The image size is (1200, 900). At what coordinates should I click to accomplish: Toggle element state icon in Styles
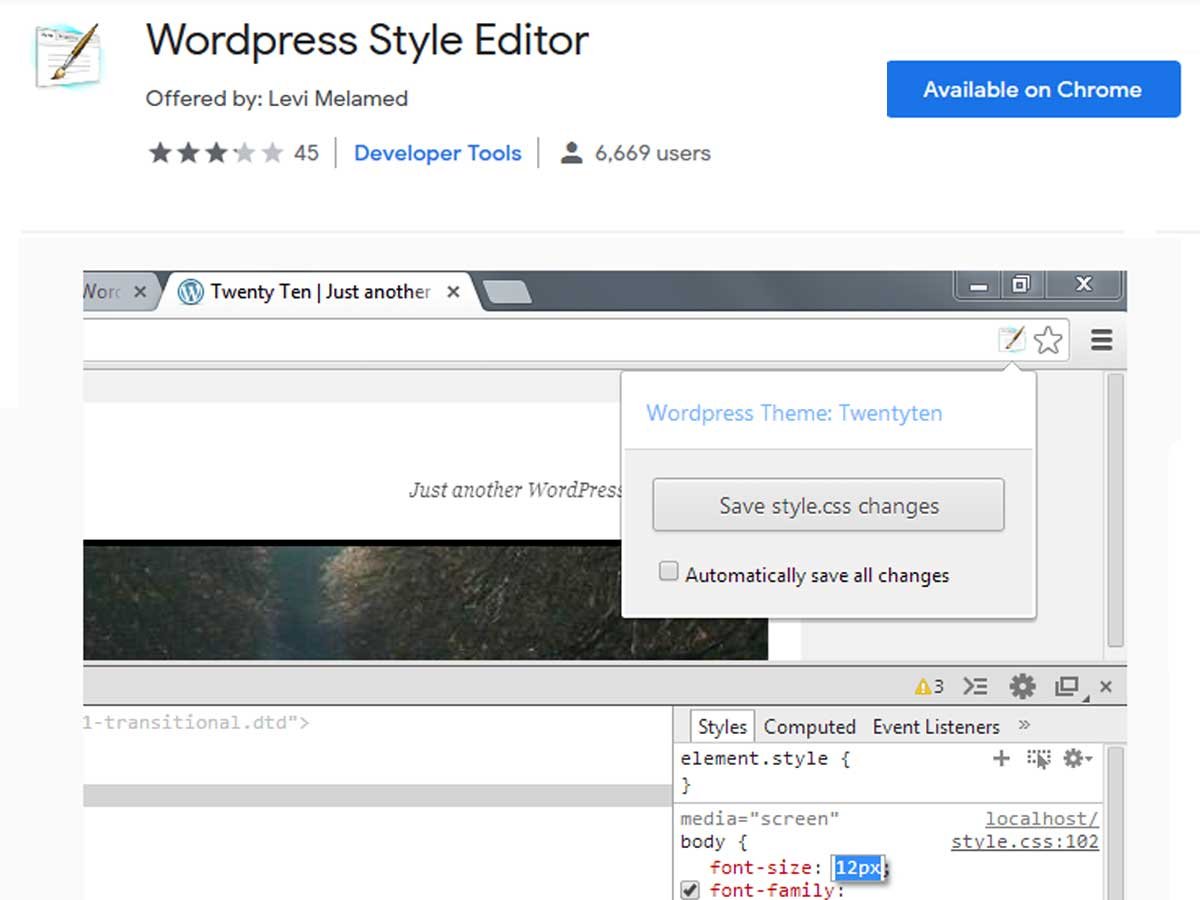pos(1038,759)
